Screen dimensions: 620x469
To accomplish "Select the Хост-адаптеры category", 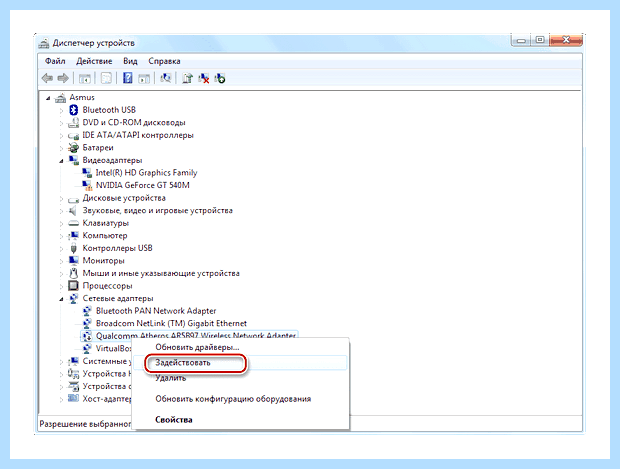I will coord(107,399).
